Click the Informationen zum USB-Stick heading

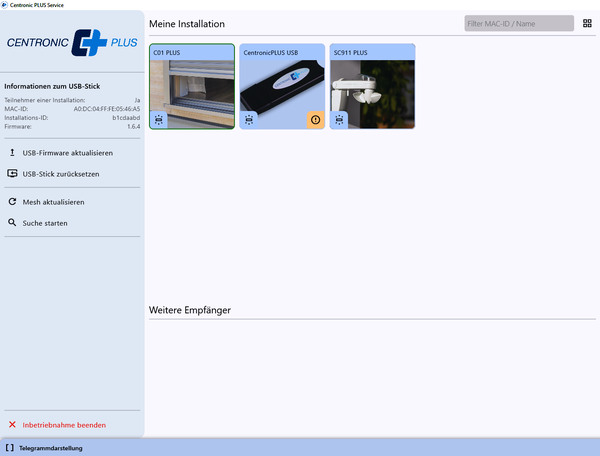click(x=52, y=86)
